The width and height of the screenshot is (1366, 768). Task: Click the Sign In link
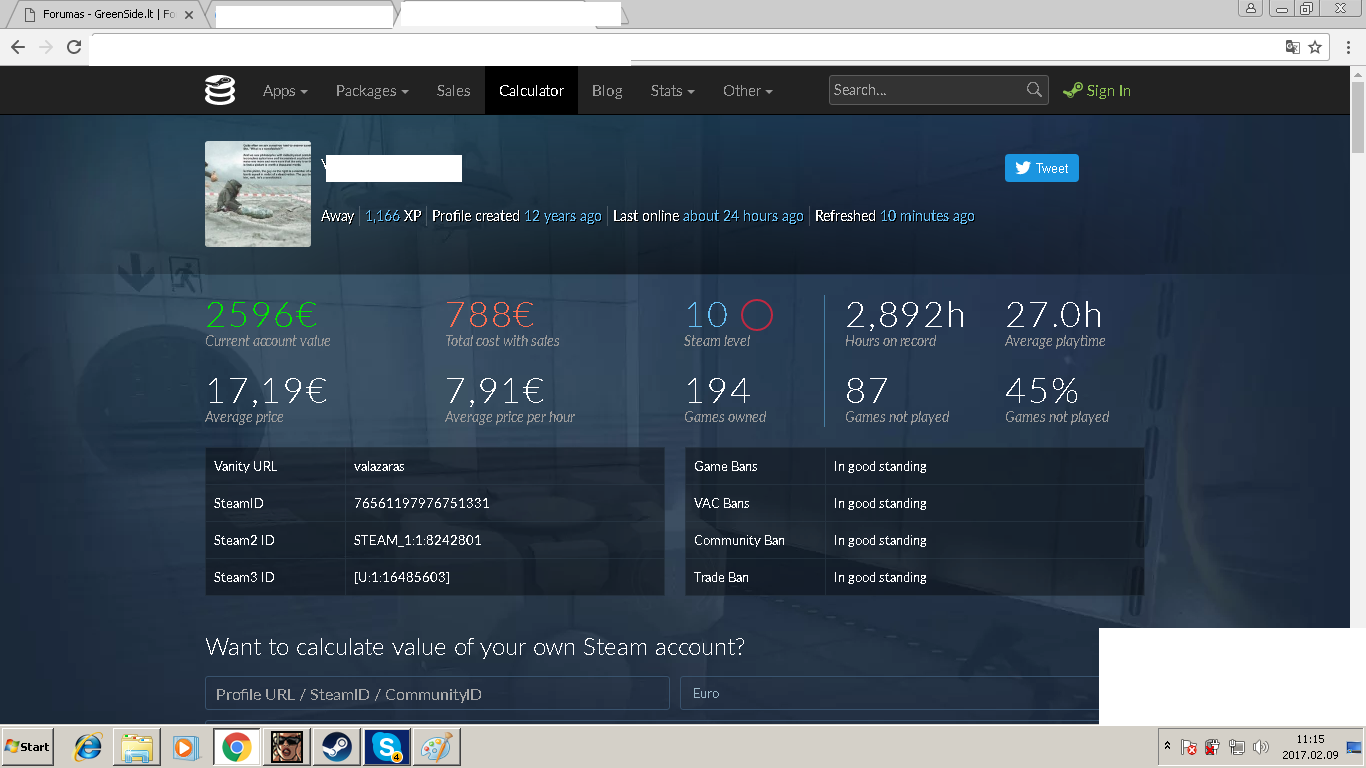1108,91
